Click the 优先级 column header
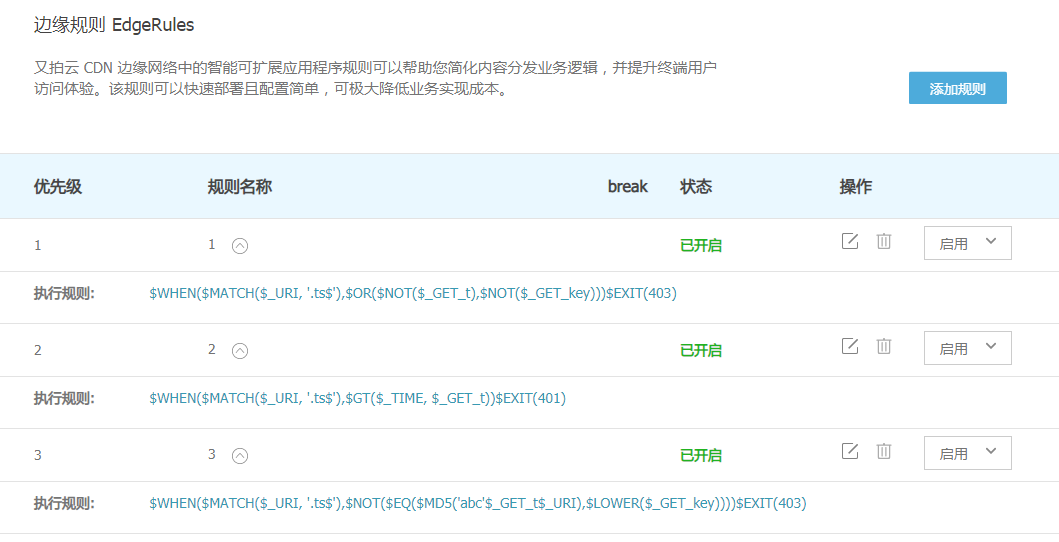The height and width of the screenshot is (542, 1059). (x=57, y=186)
